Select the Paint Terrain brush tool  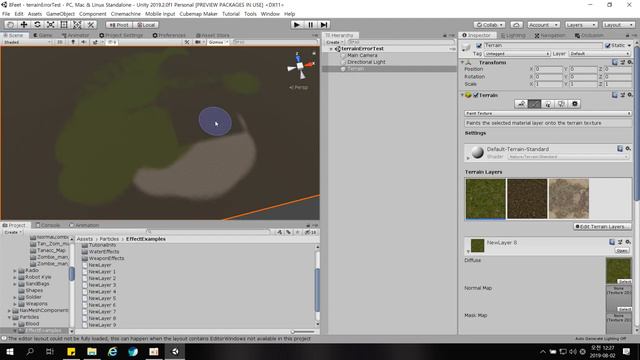tap(534, 104)
